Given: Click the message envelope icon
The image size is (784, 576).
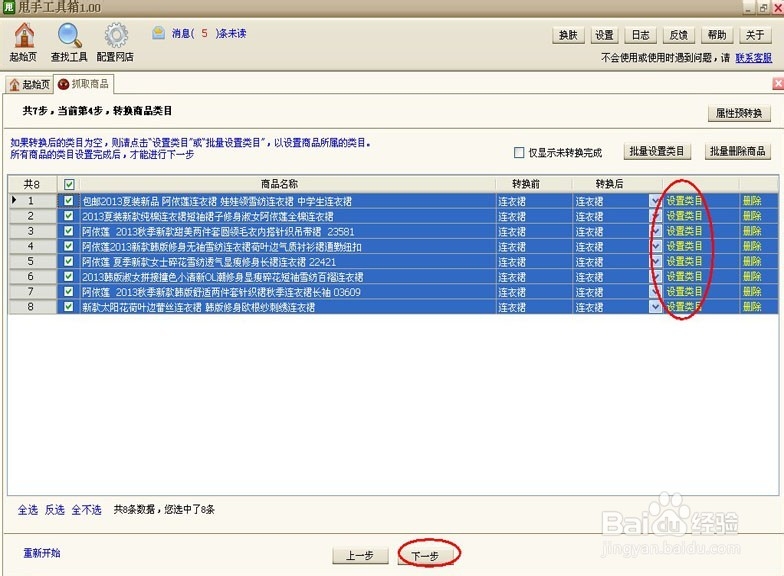Looking at the screenshot, I should [x=158, y=34].
